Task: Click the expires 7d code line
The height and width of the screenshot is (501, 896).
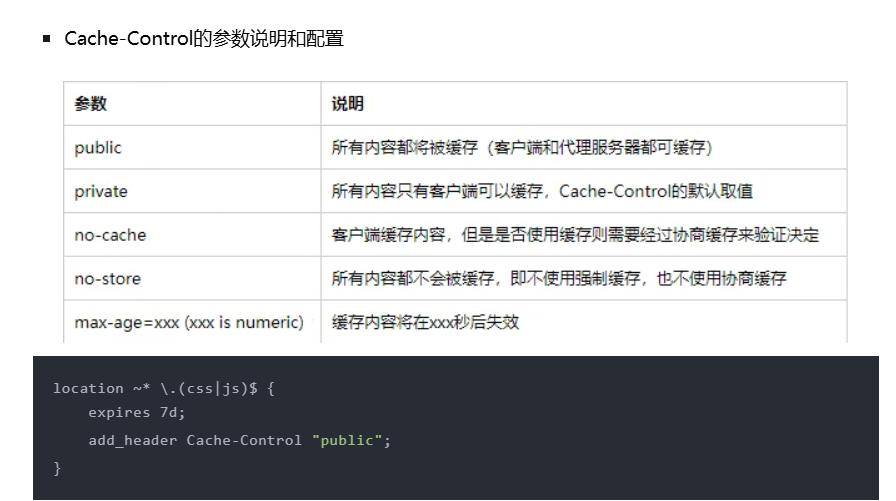Action: (x=137, y=412)
